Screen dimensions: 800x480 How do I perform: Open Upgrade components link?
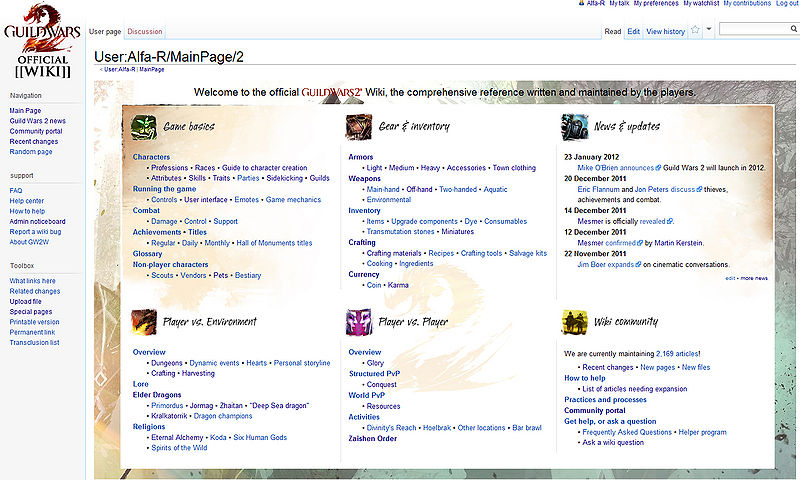pos(424,221)
